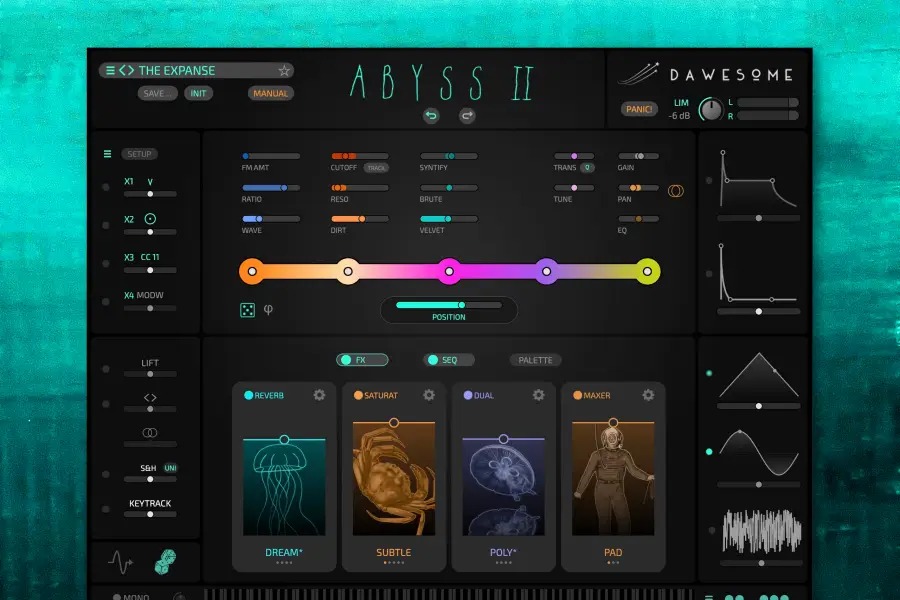Open DUAL card gear settings

pyautogui.click(x=538, y=395)
